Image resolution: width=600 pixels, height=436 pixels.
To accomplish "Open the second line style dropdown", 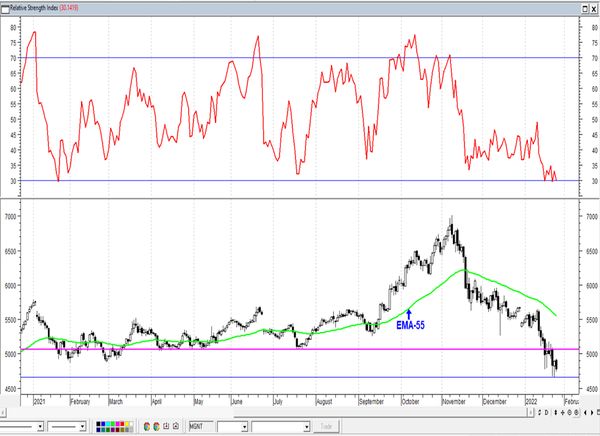I will coord(84,426).
